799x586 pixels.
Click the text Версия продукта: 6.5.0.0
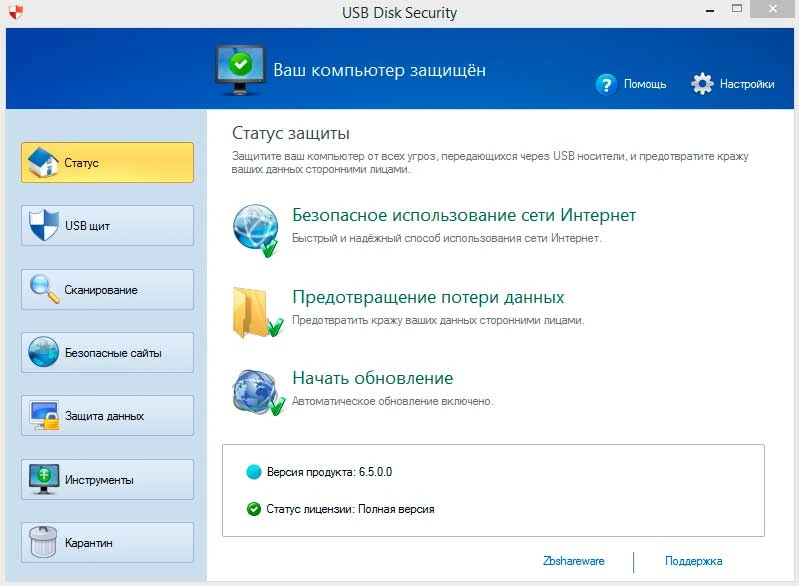pos(329,472)
